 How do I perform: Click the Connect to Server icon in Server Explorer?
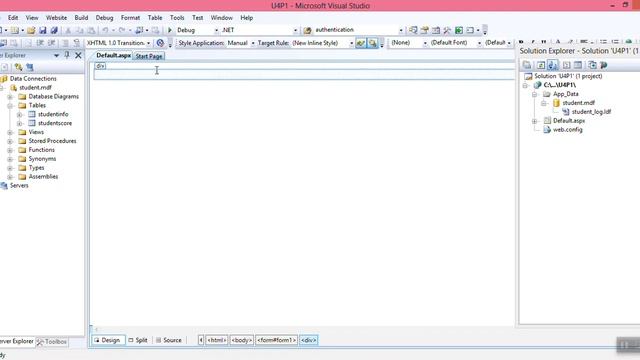pos(30,67)
